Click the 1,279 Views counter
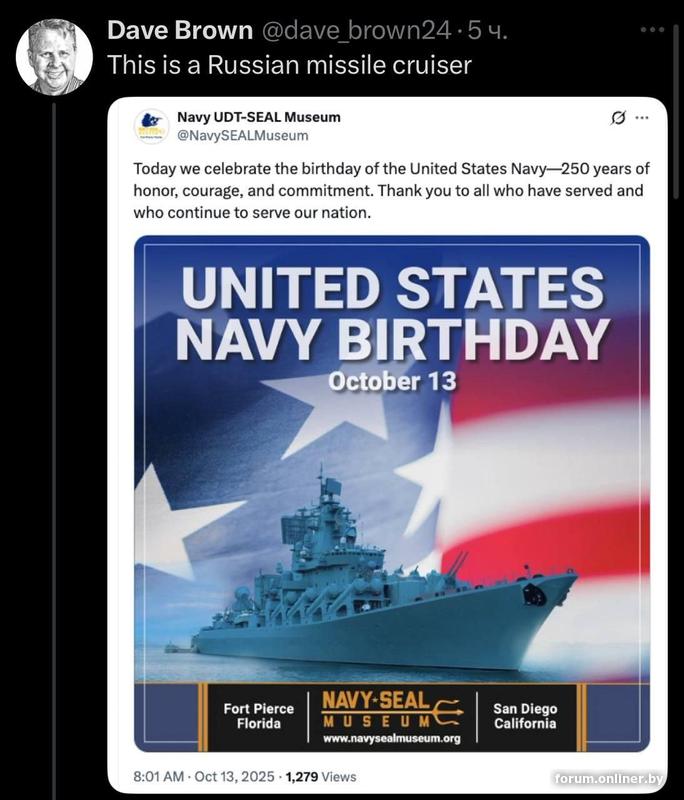The width and height of the screenshot is (684, 800). tap(321, 776)
